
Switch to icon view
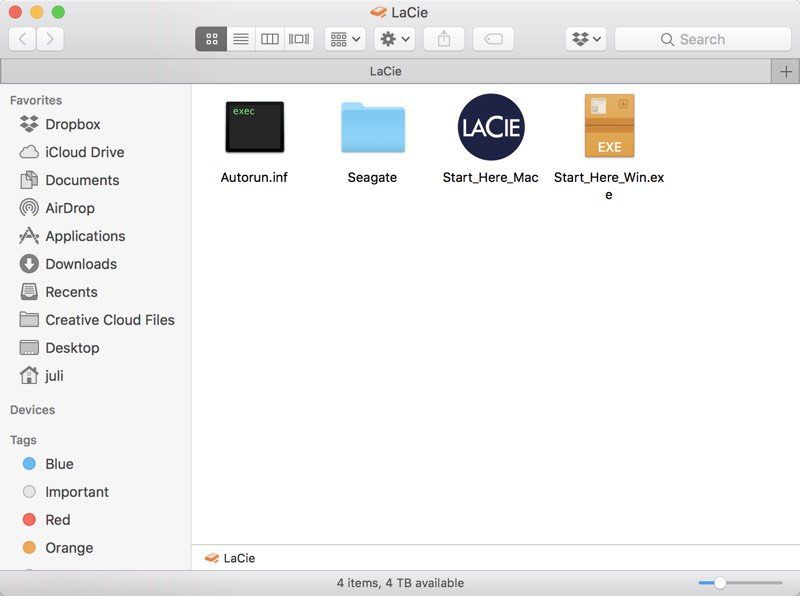tap(211, 39)
